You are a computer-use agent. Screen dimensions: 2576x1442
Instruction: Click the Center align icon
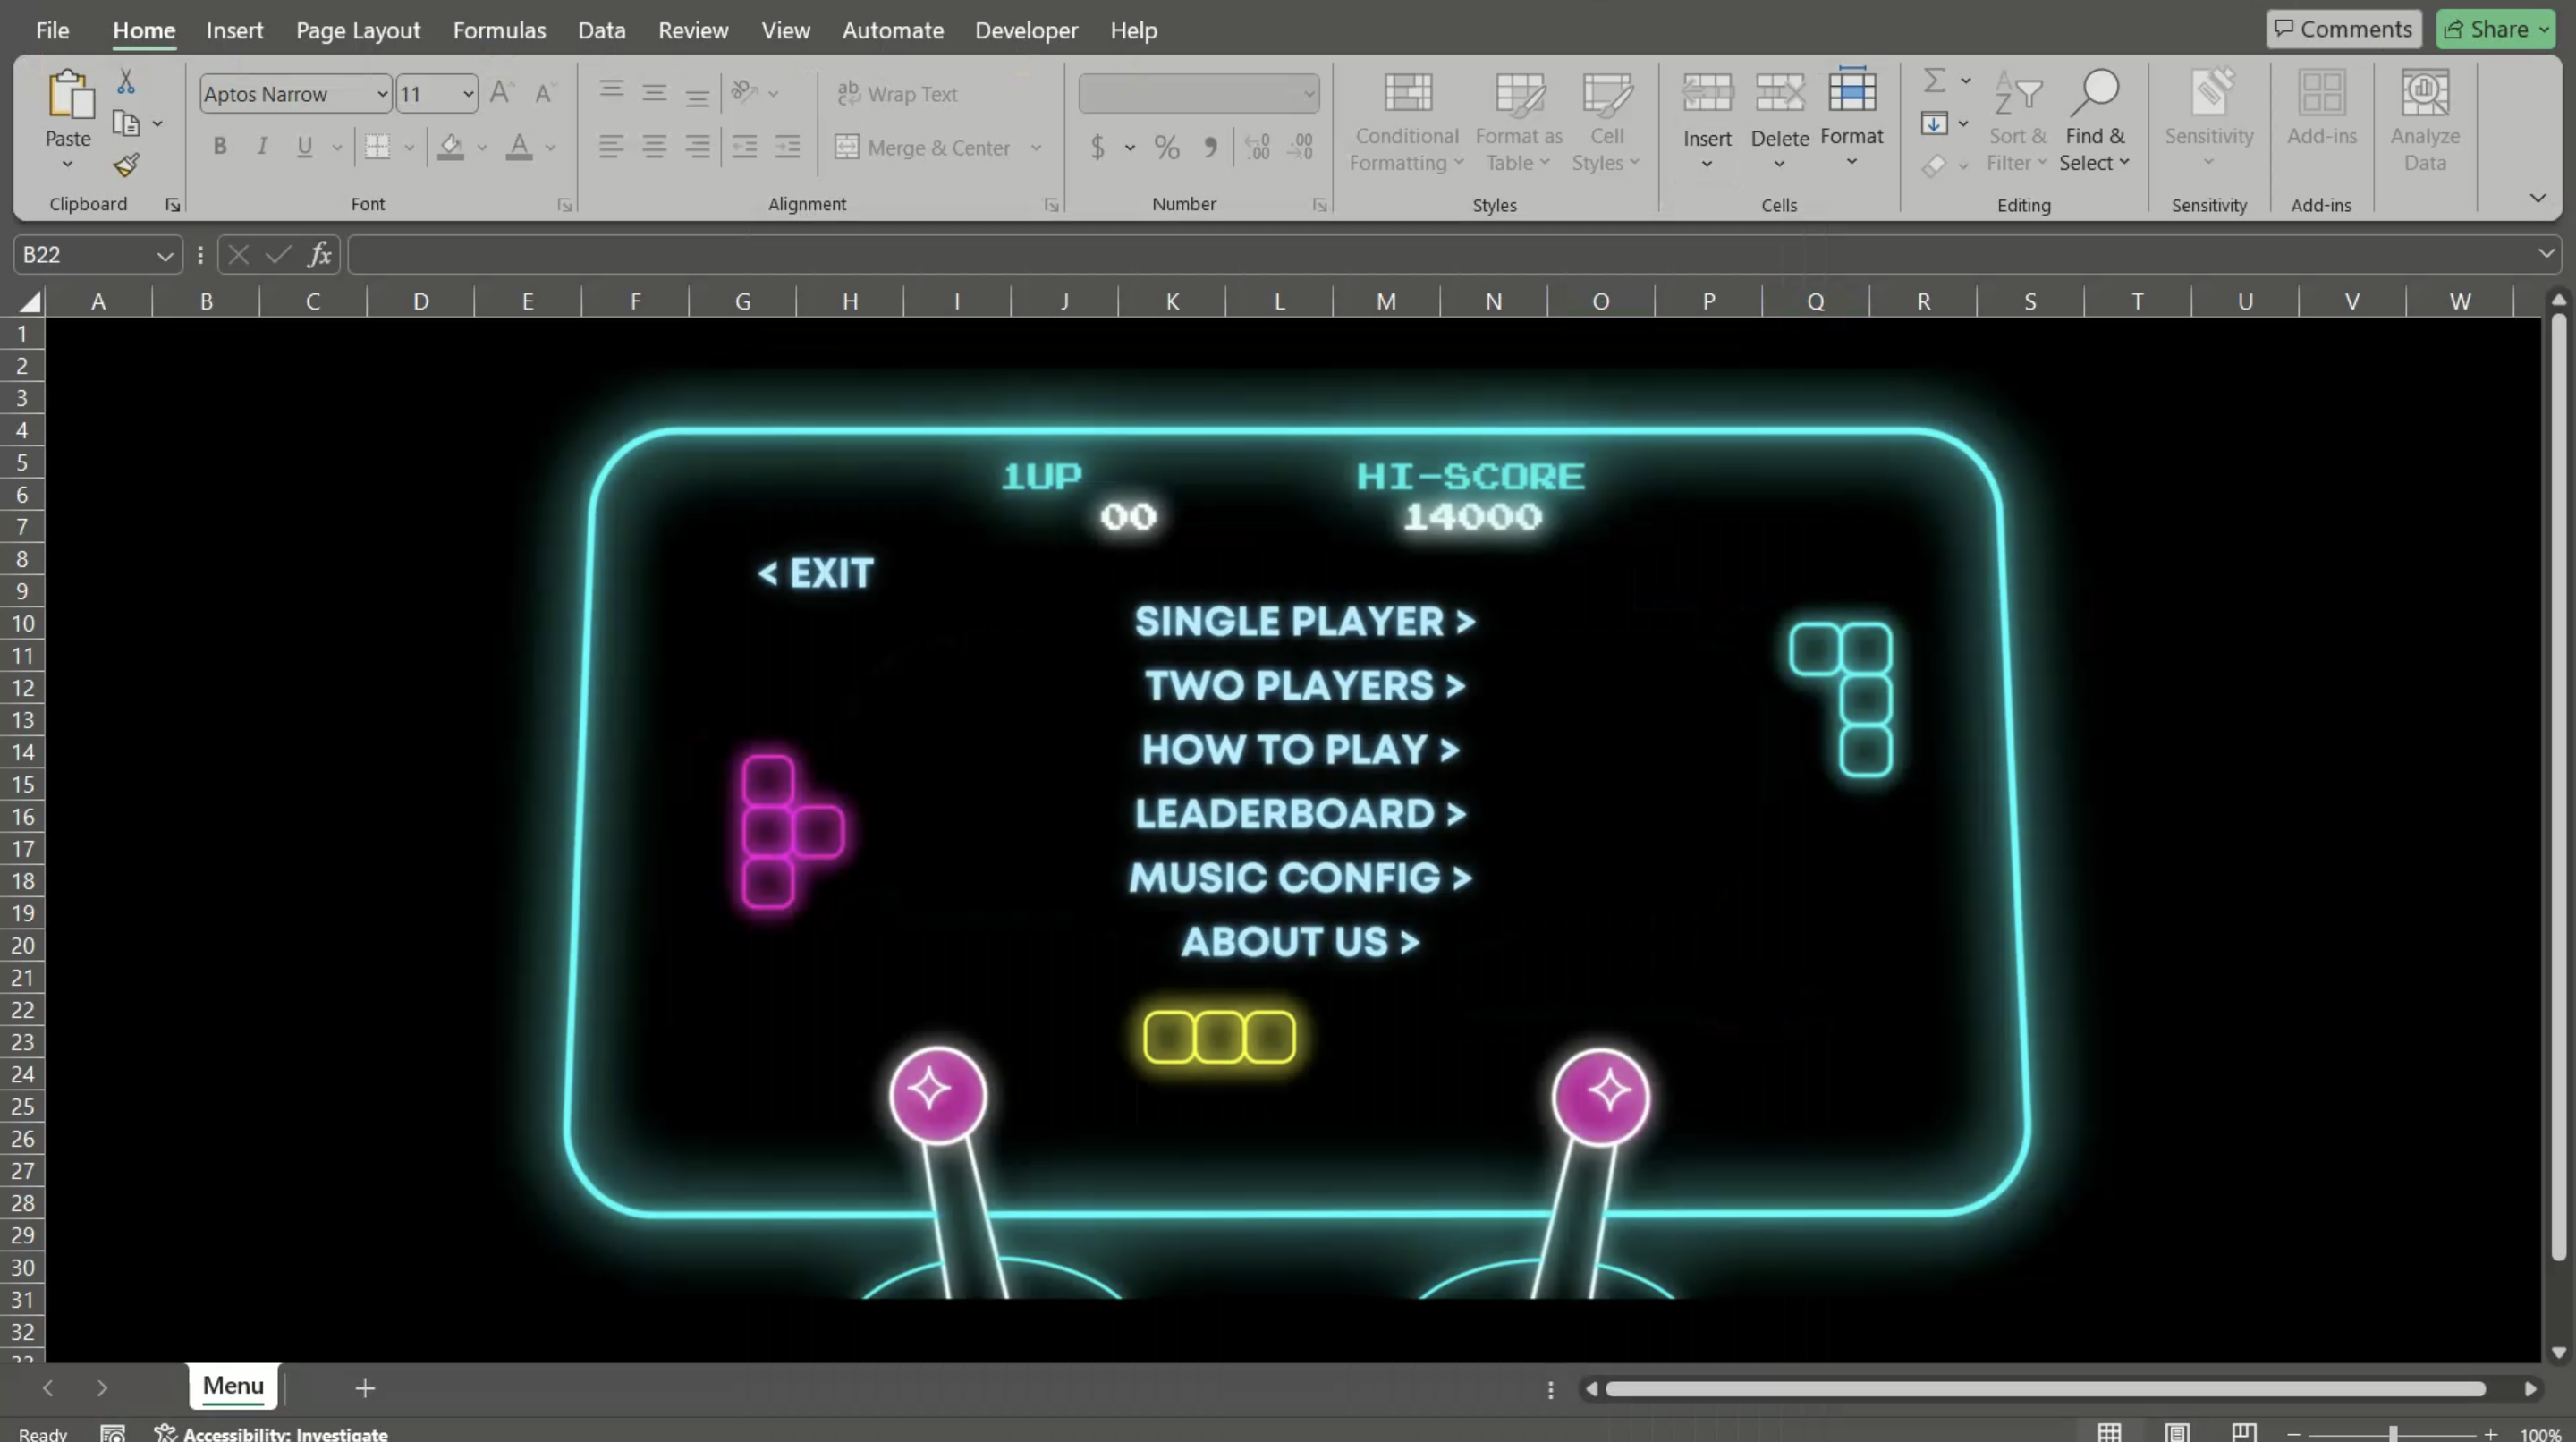click(x=654, y=147)
